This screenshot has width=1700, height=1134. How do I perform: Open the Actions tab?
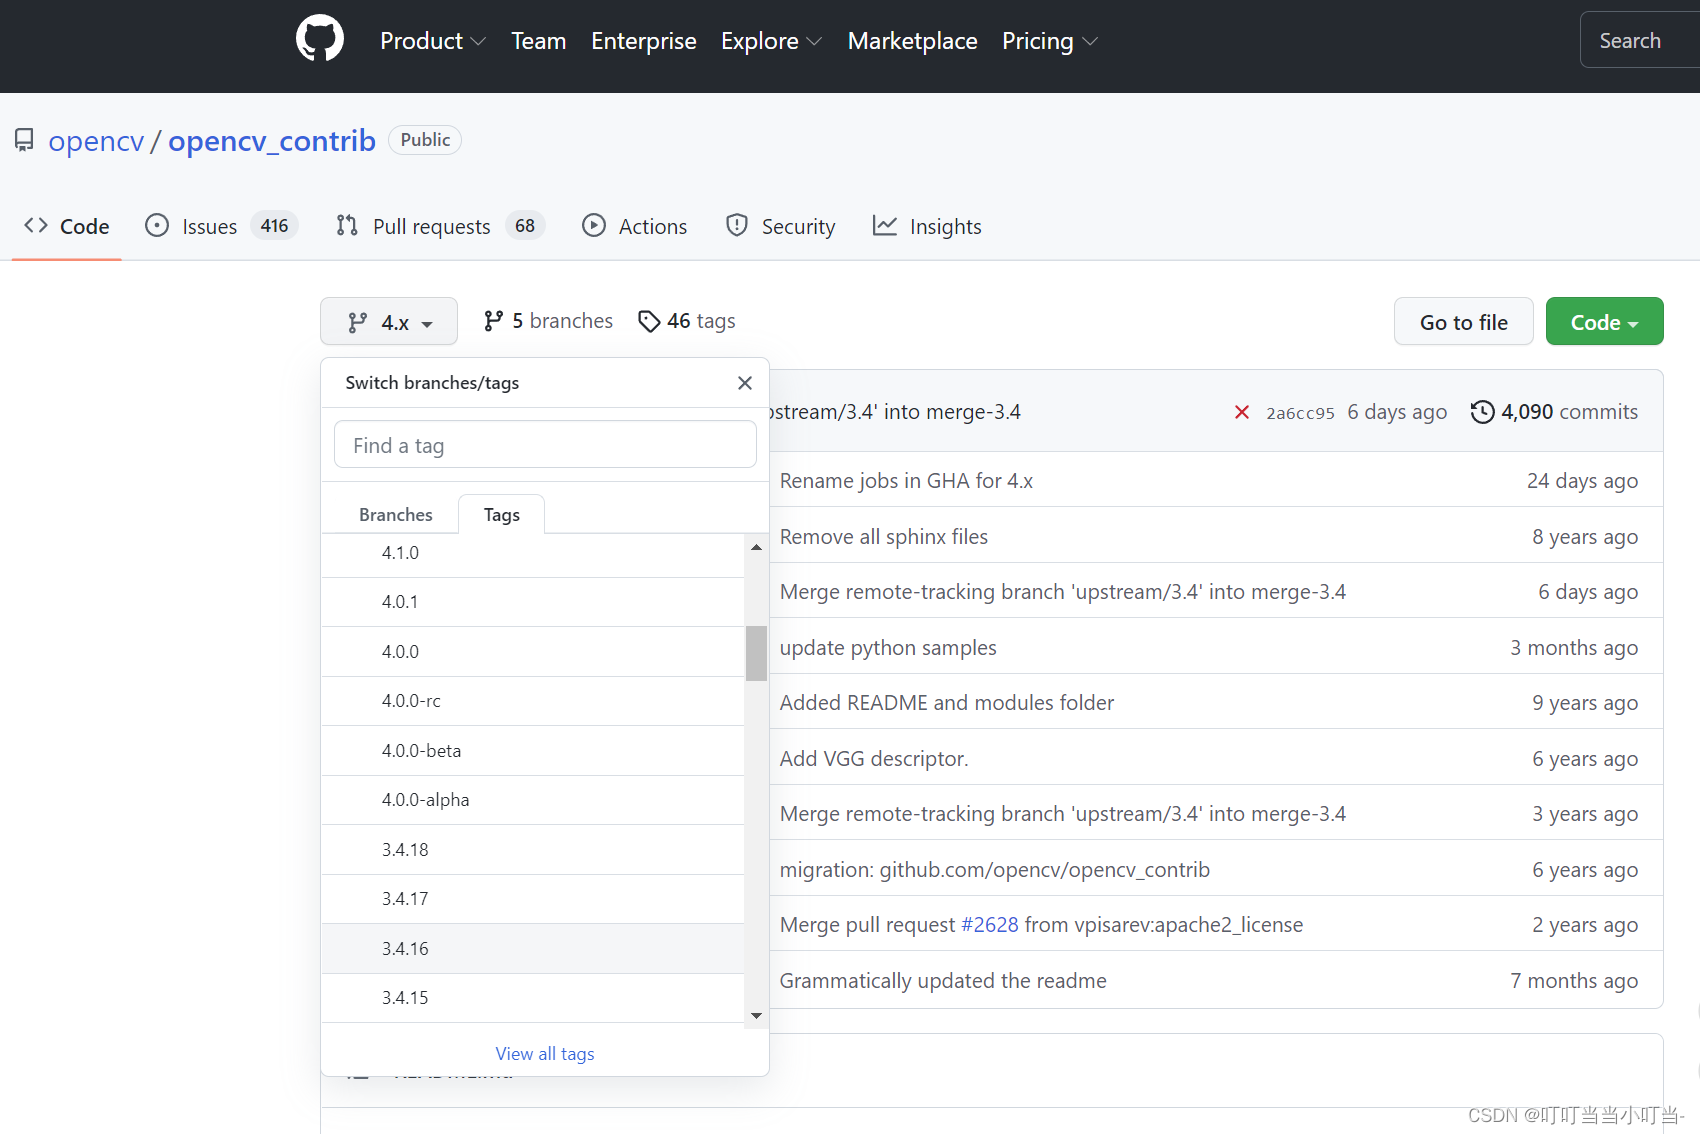pyautogui.click(x=635, y=226)
